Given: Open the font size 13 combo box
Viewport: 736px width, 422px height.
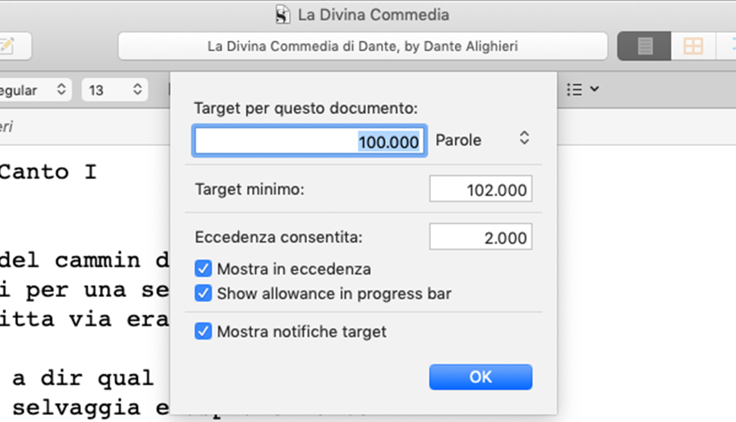Looking at the screenshot, I should coord(115,90).
